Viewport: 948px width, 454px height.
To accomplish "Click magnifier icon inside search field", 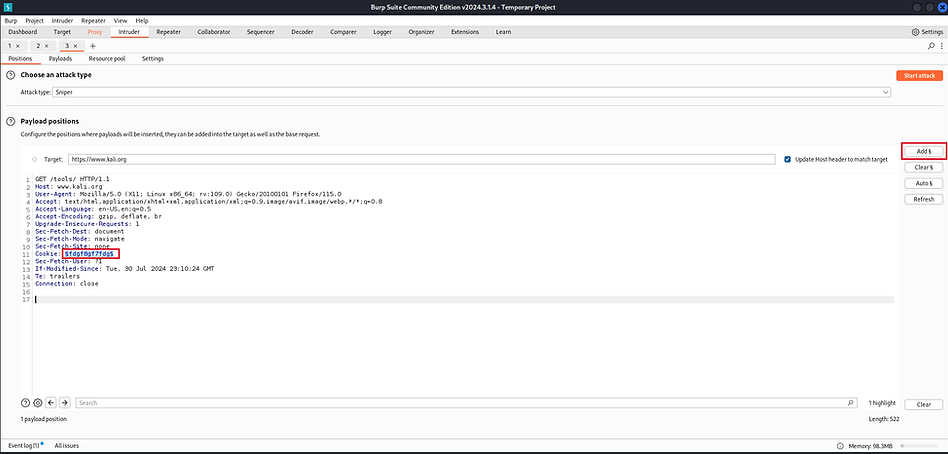I will tap(851, 403).
